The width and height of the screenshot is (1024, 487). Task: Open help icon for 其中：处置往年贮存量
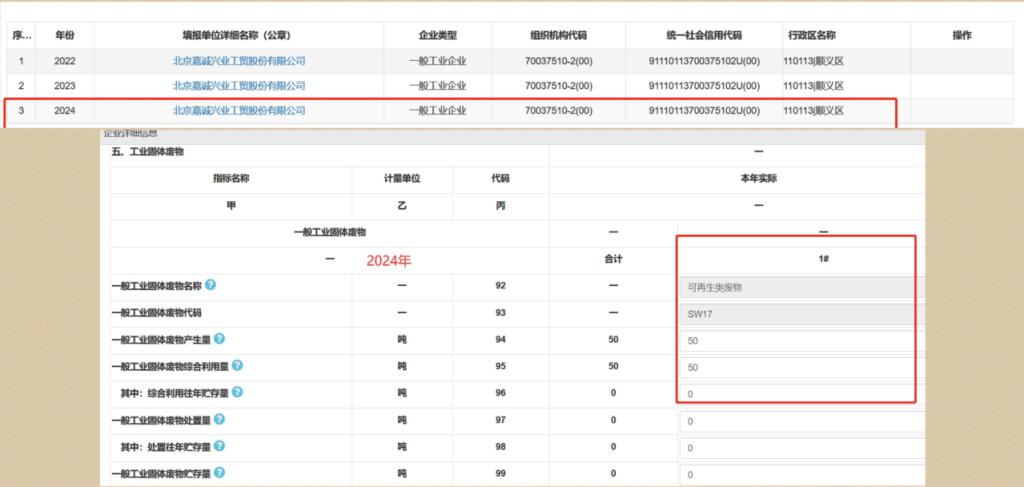[219, 445]
